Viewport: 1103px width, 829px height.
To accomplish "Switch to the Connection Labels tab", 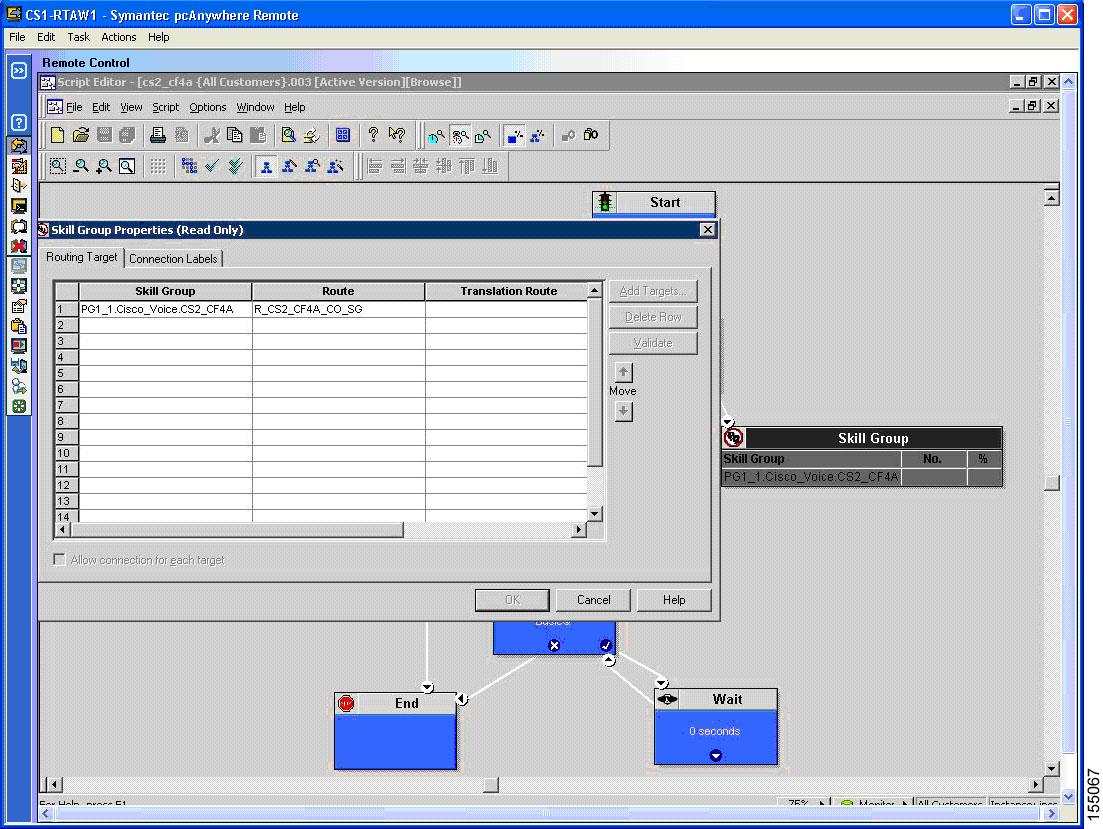I will point(173,259).
